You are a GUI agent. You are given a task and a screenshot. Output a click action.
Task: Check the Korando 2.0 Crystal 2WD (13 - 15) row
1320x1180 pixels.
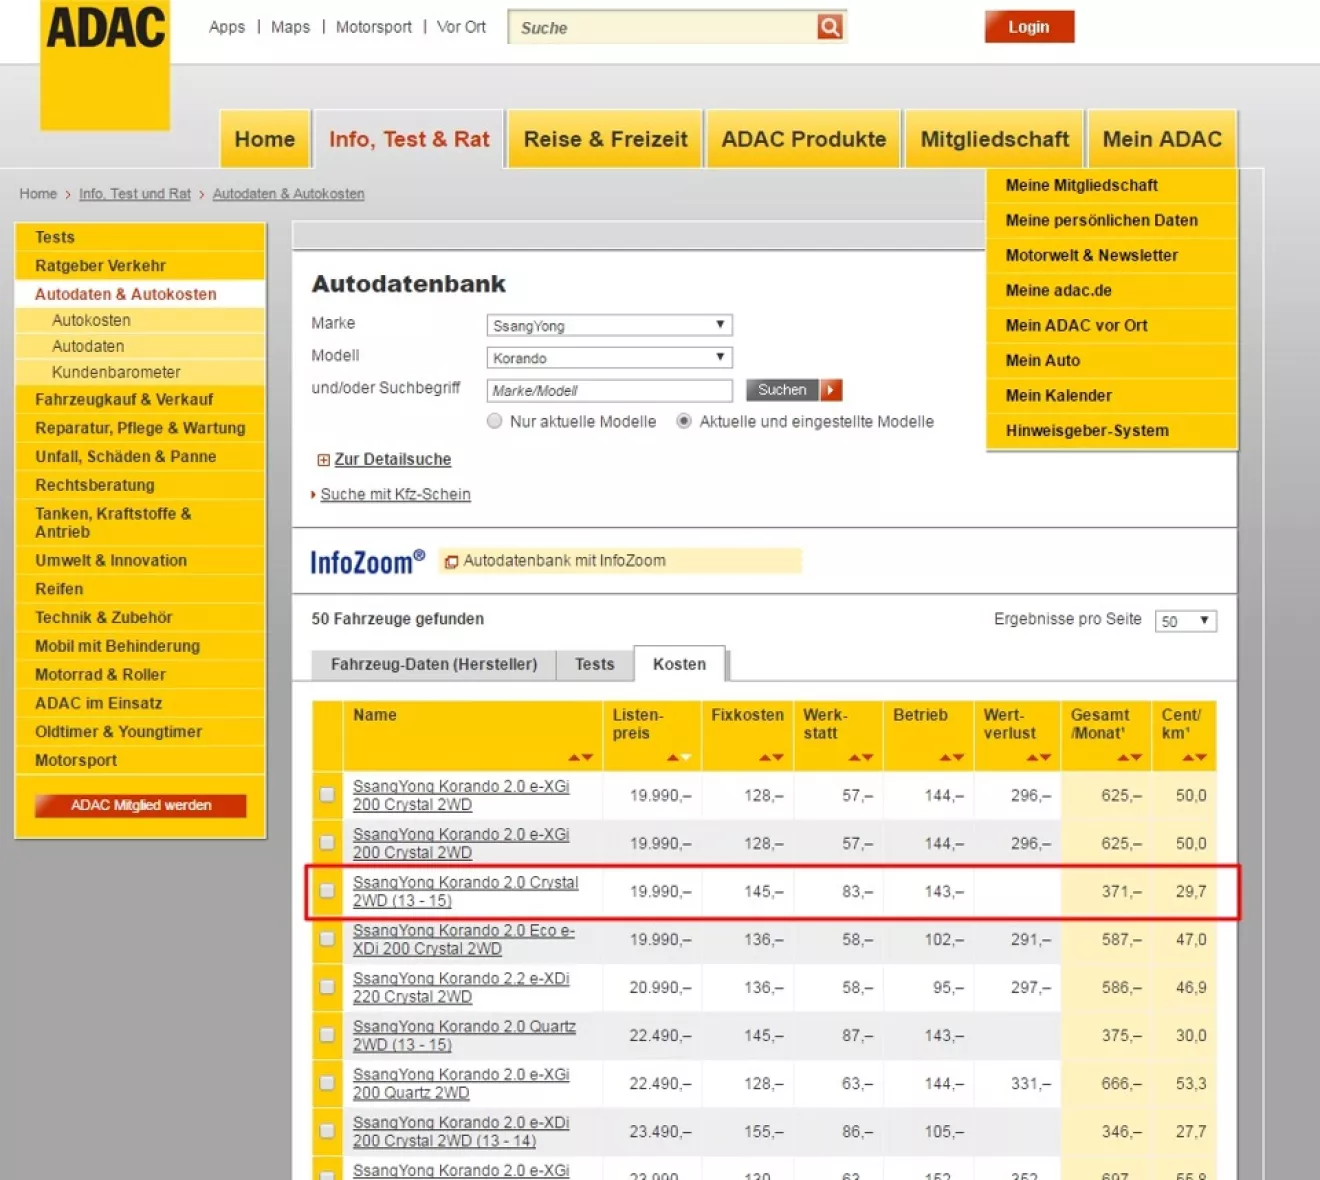[x=327, y=891]
